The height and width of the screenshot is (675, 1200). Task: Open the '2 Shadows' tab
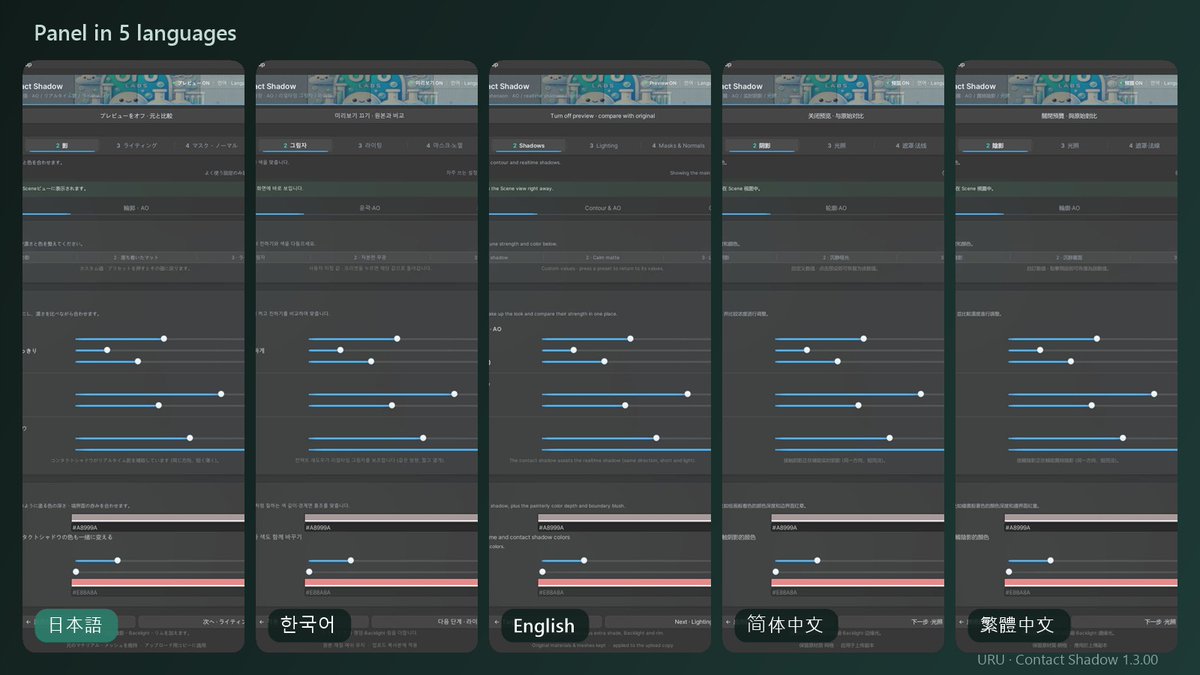tap(528, 145)
